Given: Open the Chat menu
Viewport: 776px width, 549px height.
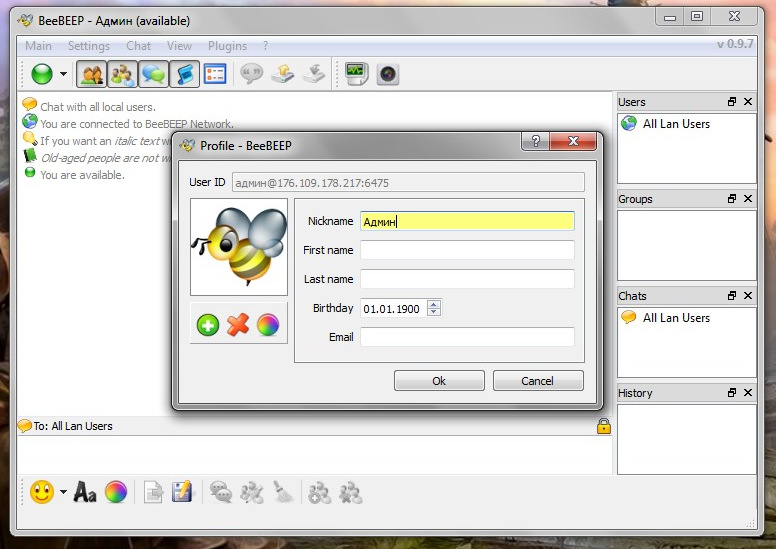Looking at the screenshot, I should click(x=138, y=46).
